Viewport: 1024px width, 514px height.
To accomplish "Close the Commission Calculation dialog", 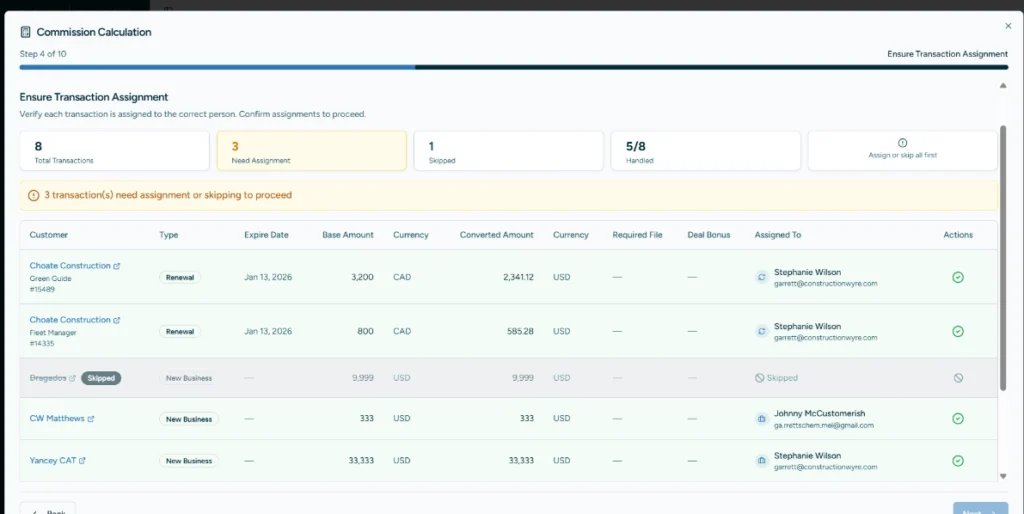I will click(x=1007, y=26).
